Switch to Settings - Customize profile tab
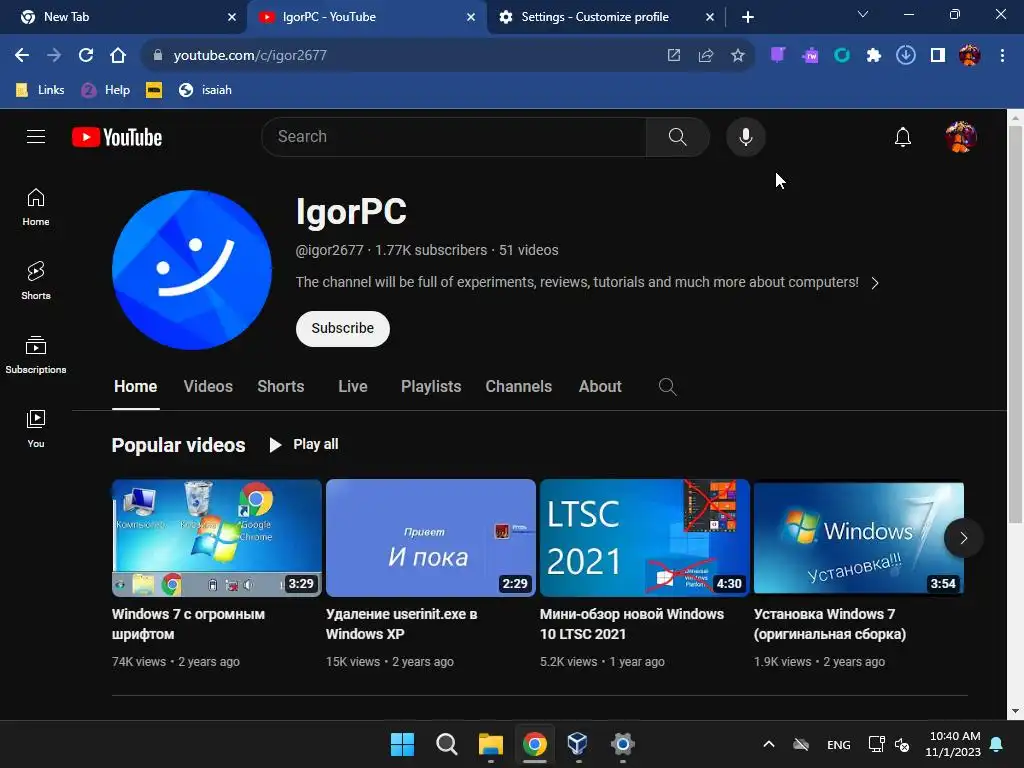The image size is (1024, 768). (x=606, y=17)
